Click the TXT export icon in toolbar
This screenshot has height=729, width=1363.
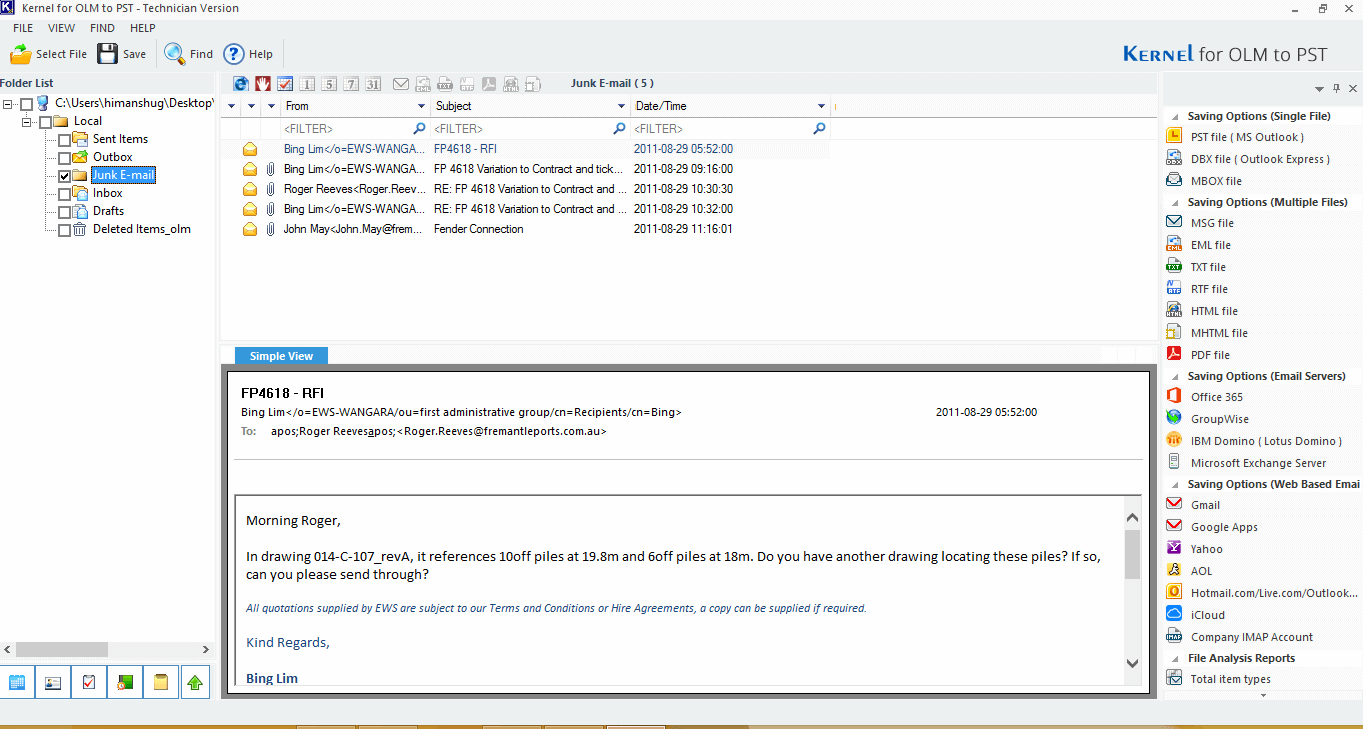click(x=445, y=84)
